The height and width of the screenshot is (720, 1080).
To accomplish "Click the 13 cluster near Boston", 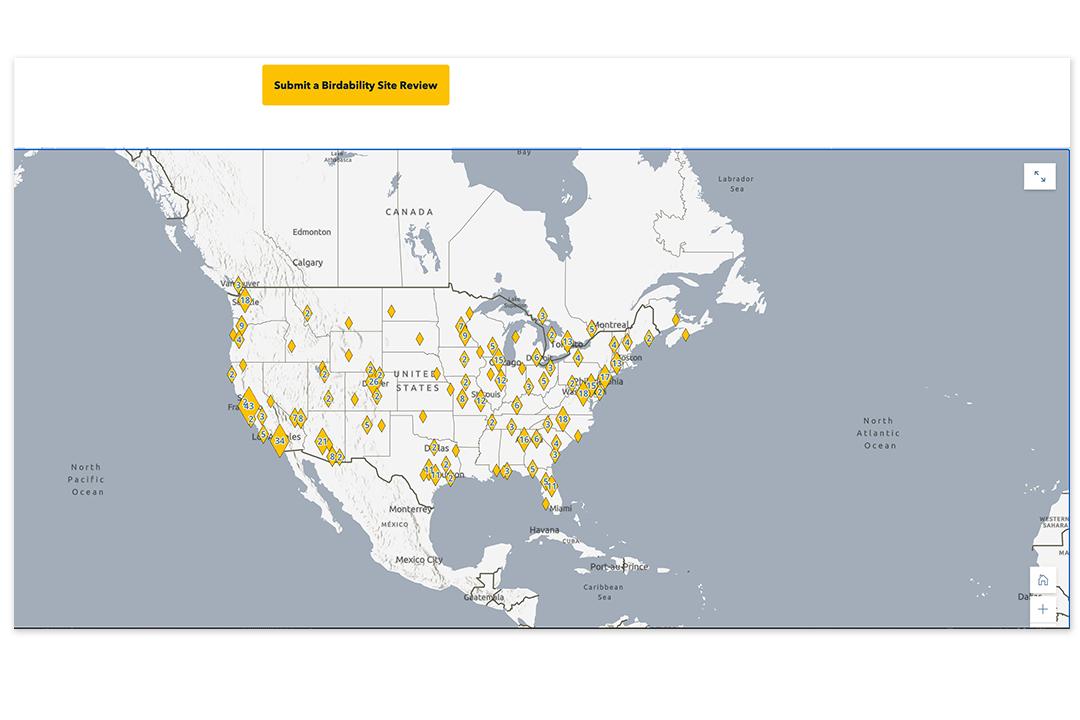I will 617,363.
